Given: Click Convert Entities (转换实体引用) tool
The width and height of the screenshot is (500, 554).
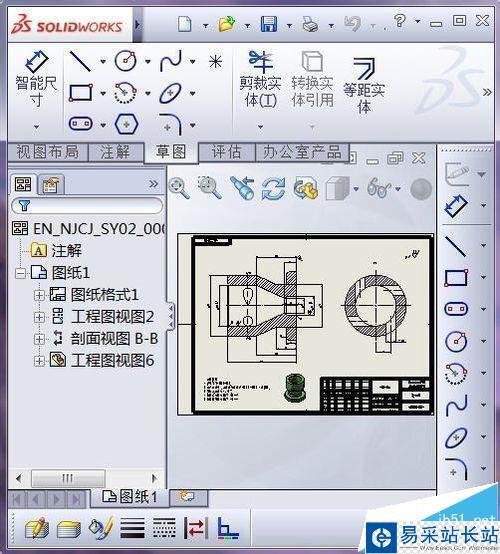Looking at the screenshot, I should pyautogui.click(x=312, y=79).
